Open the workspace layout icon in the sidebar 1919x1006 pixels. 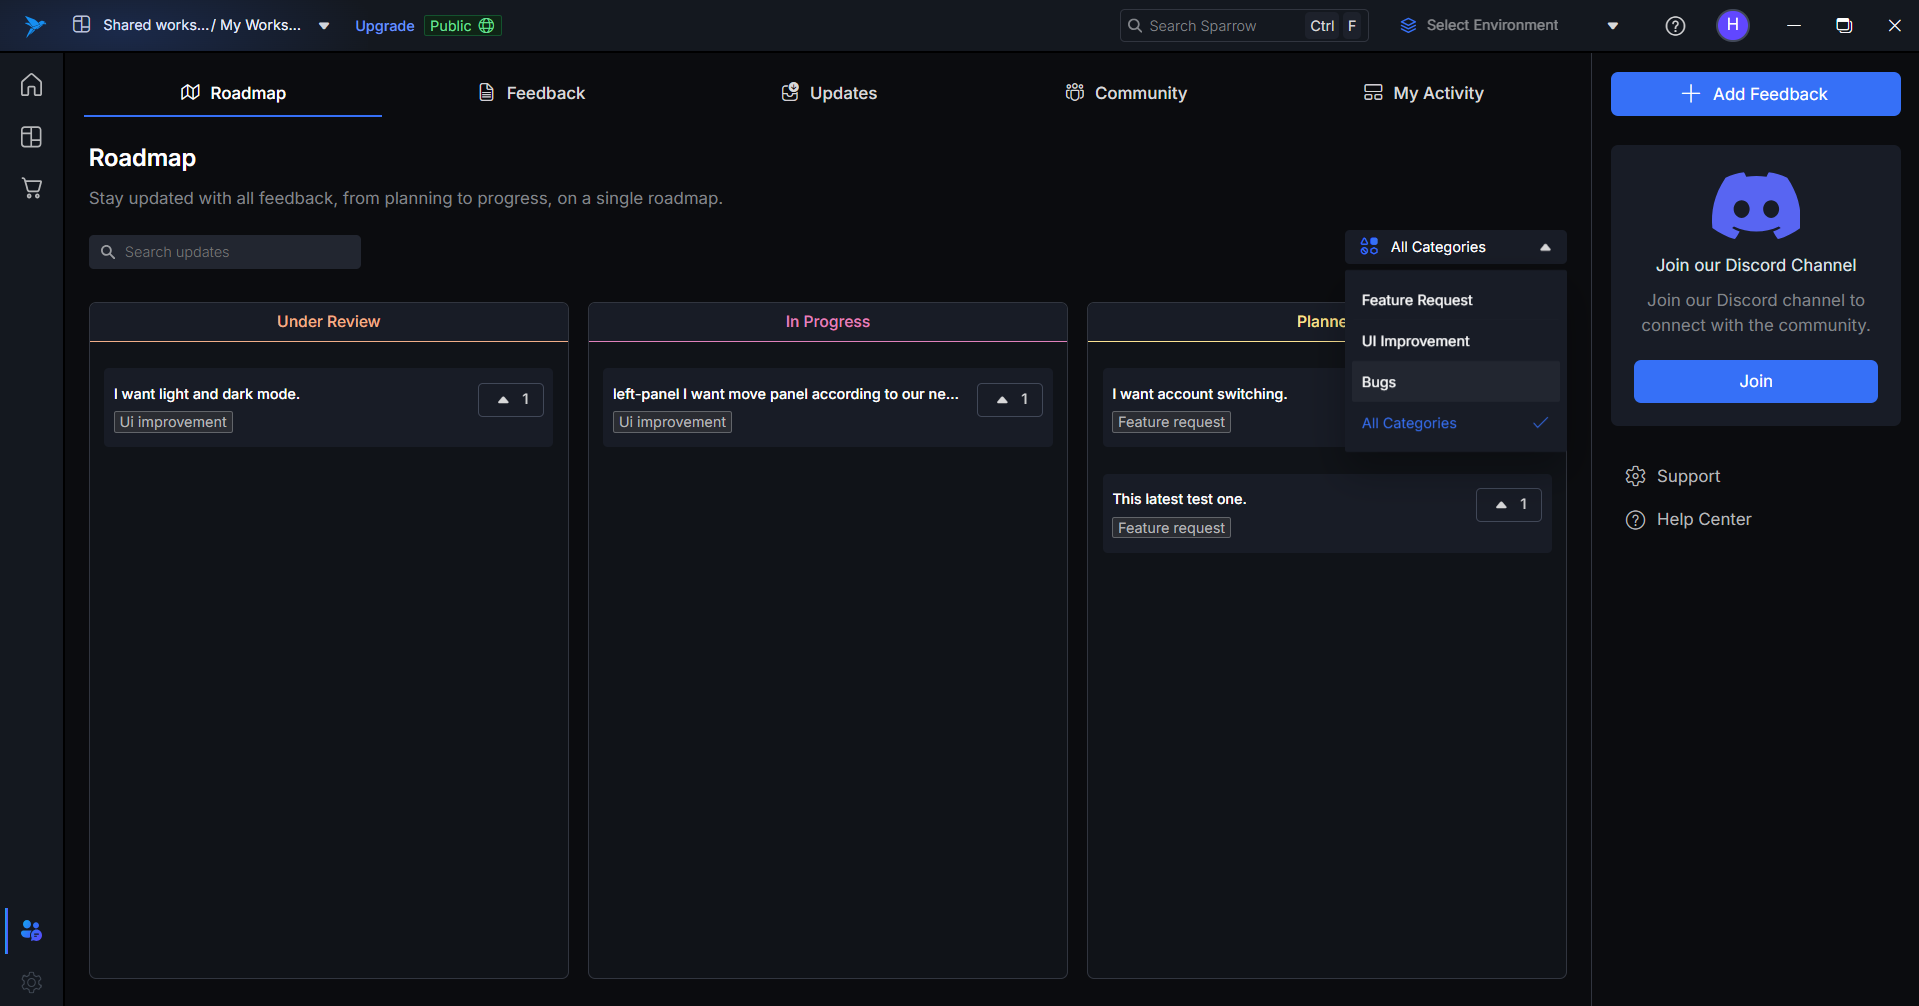click(32, 137)
